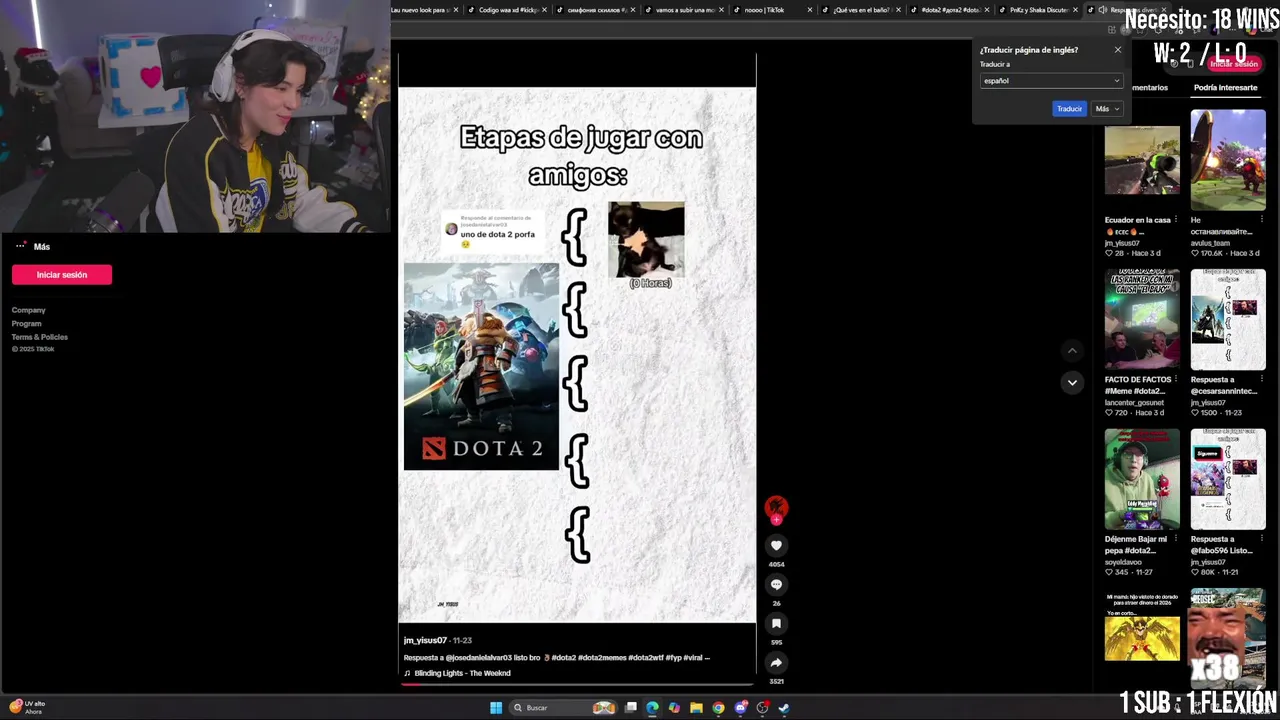
Task: Expand the description's trailing ellipsis
Action: tap(707, 658)
